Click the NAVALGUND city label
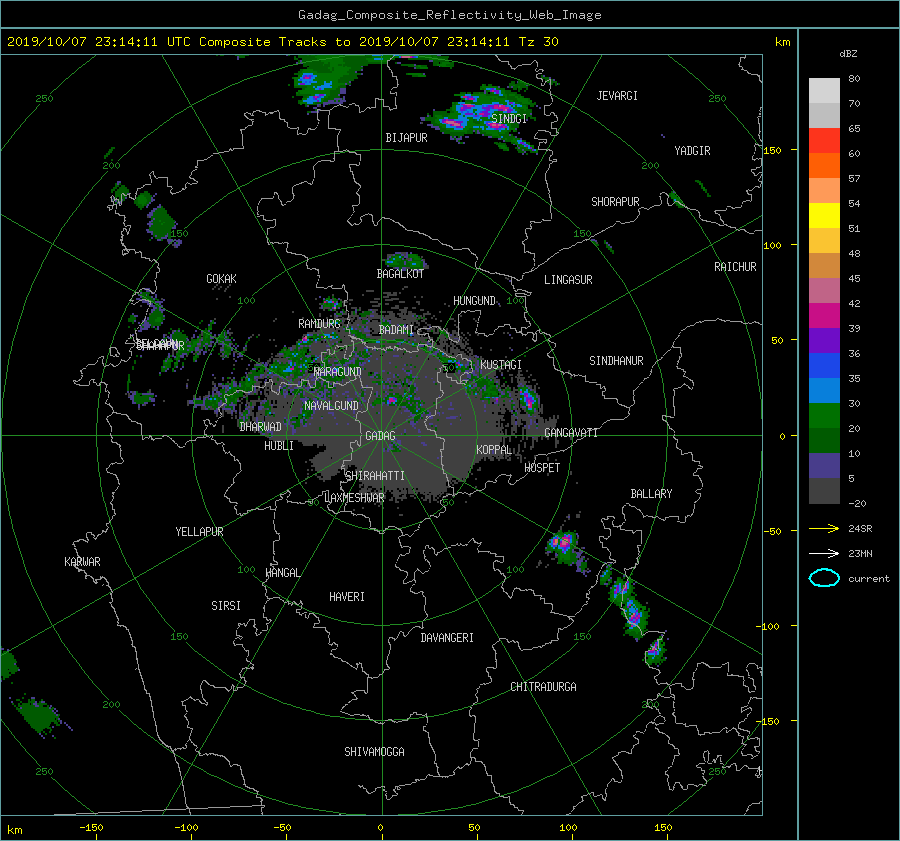900x841 pixels. coord(331,406)
